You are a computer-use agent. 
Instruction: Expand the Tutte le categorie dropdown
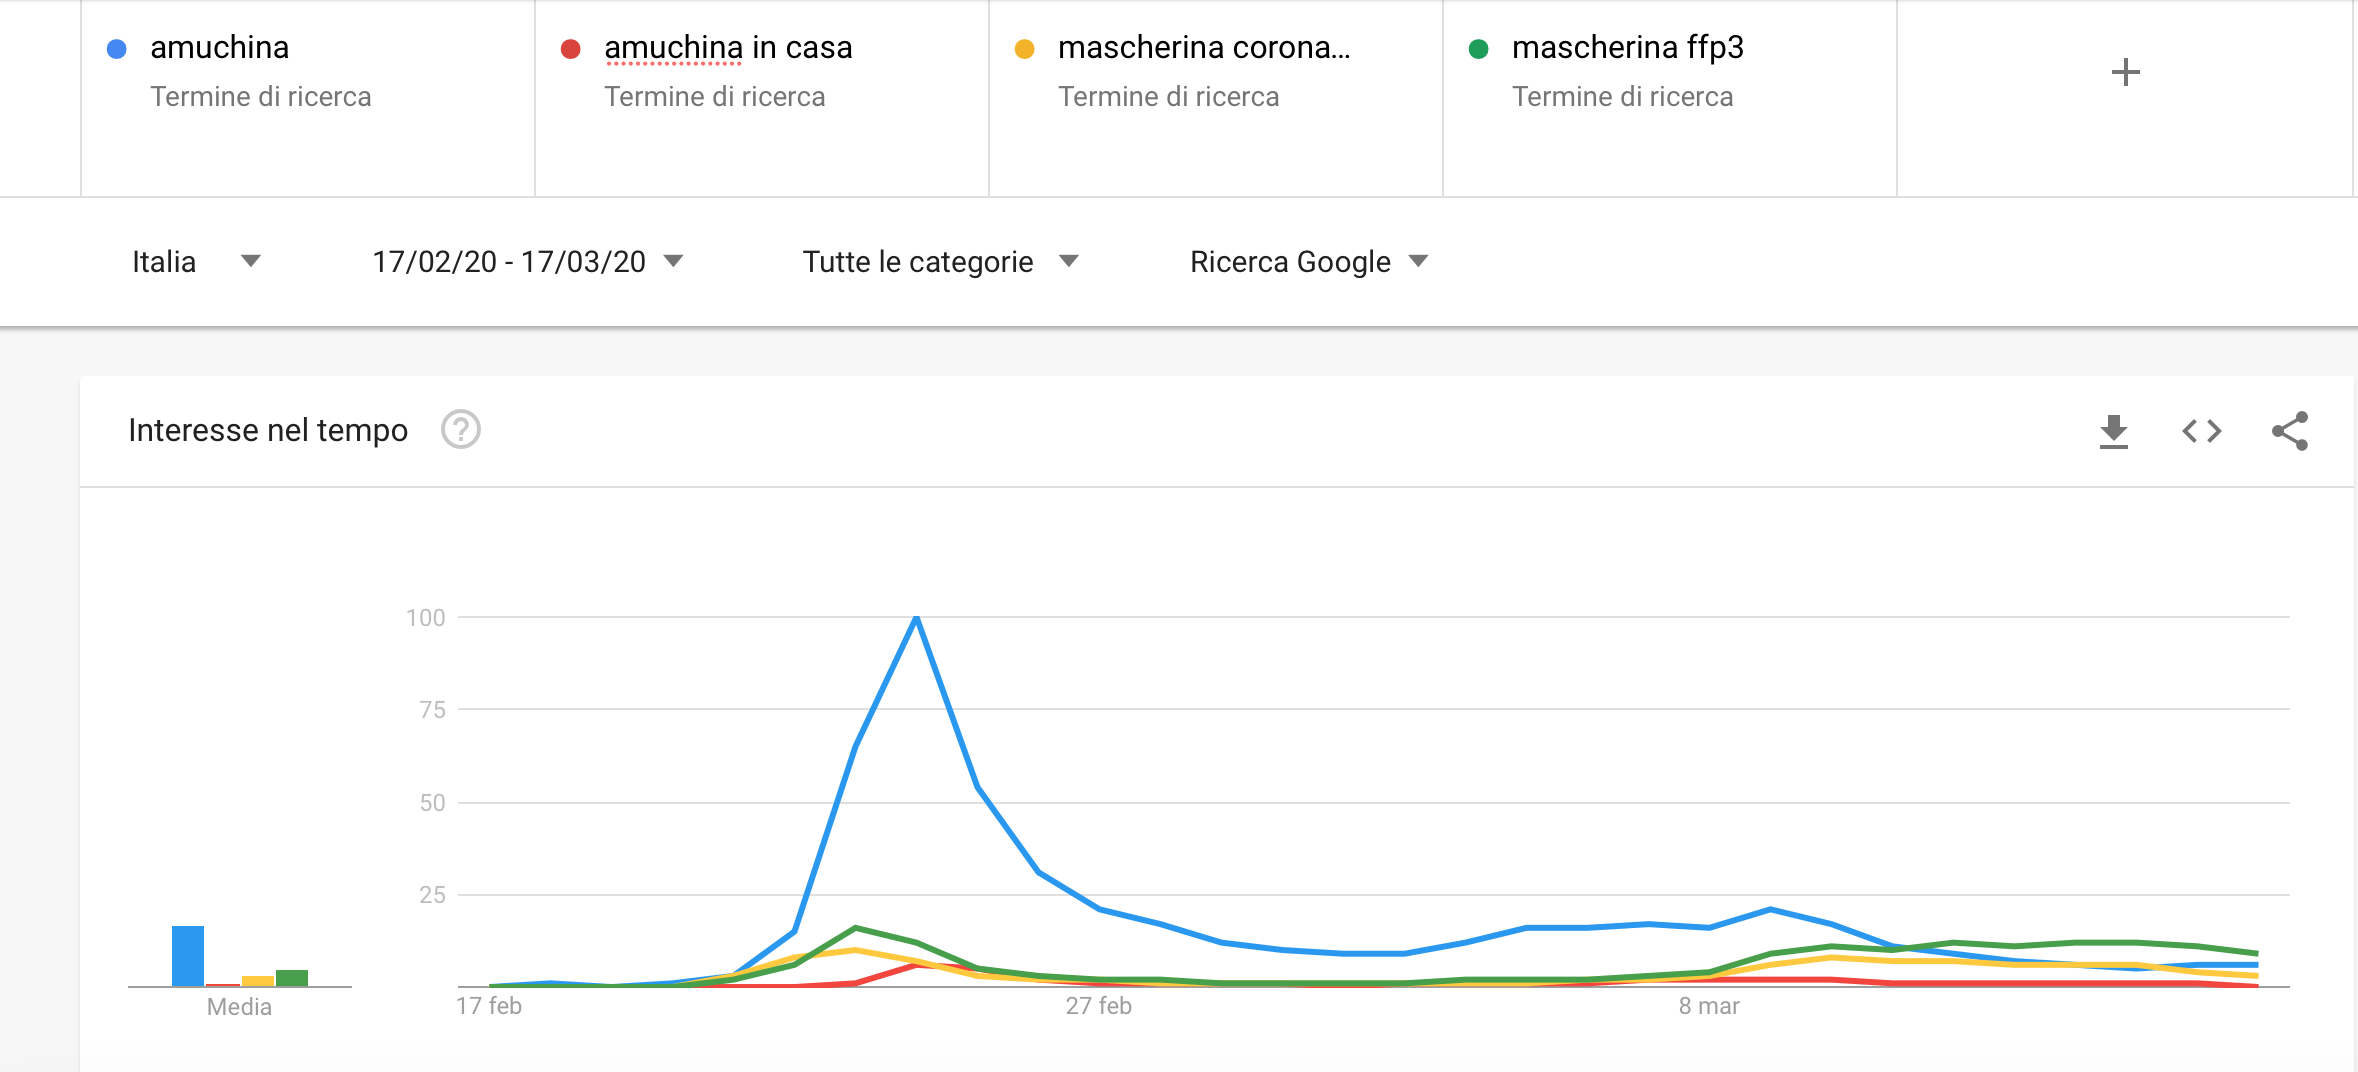[x=940, y=262]
